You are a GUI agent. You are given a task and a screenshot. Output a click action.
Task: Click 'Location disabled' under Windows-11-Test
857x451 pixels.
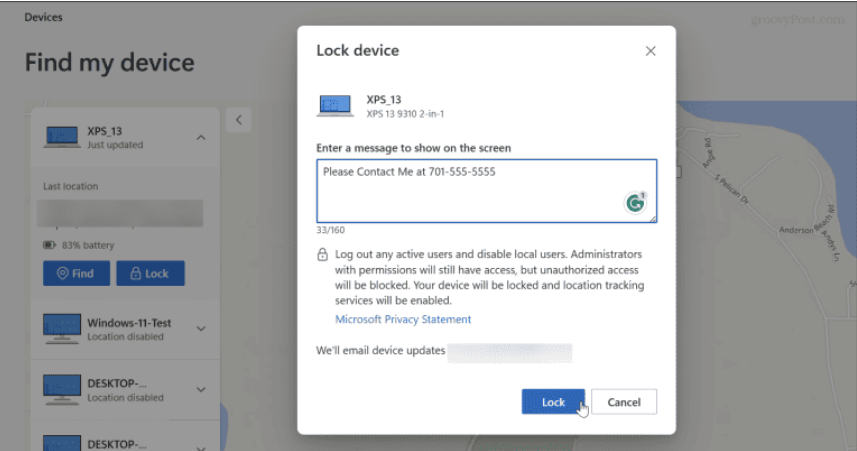point(126,337)
